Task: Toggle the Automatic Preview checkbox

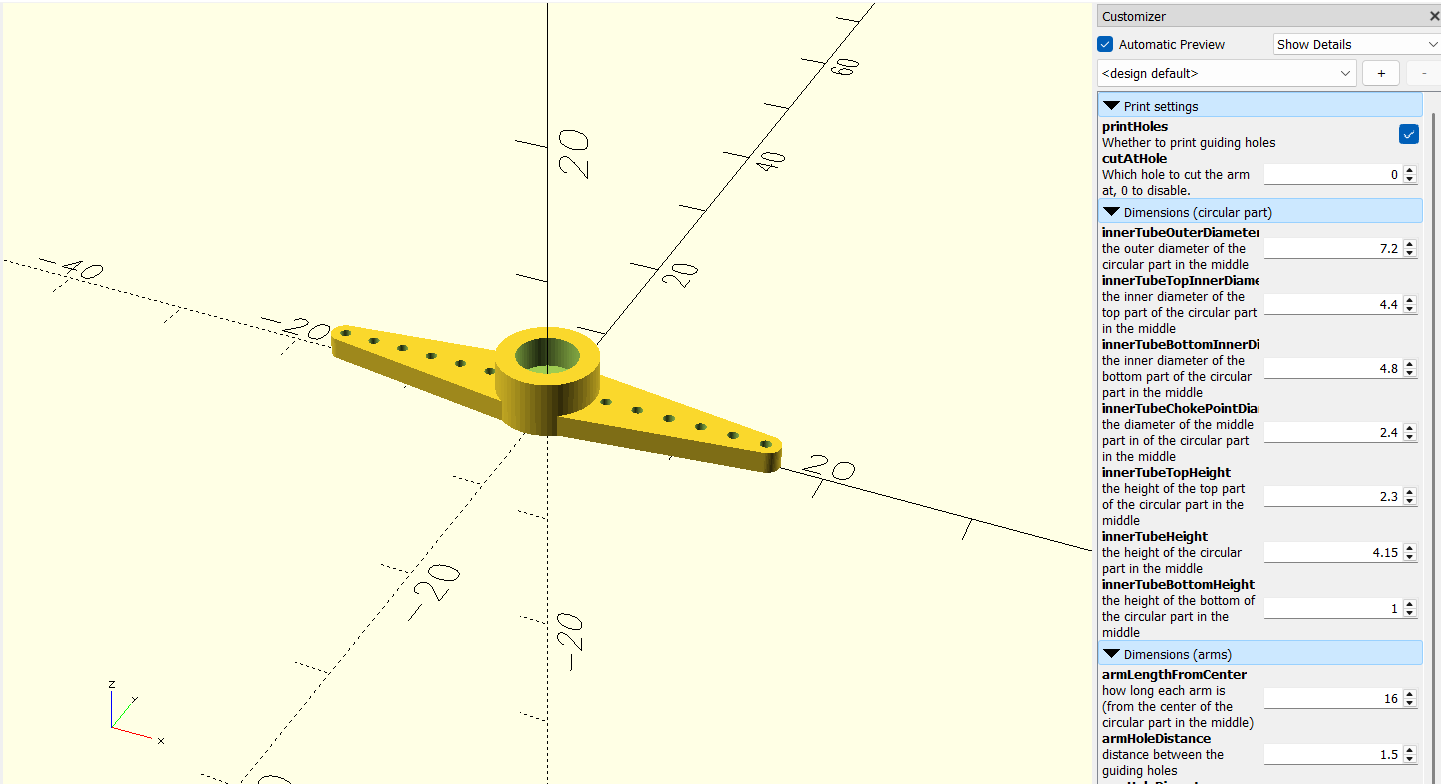Action: 1105,44
